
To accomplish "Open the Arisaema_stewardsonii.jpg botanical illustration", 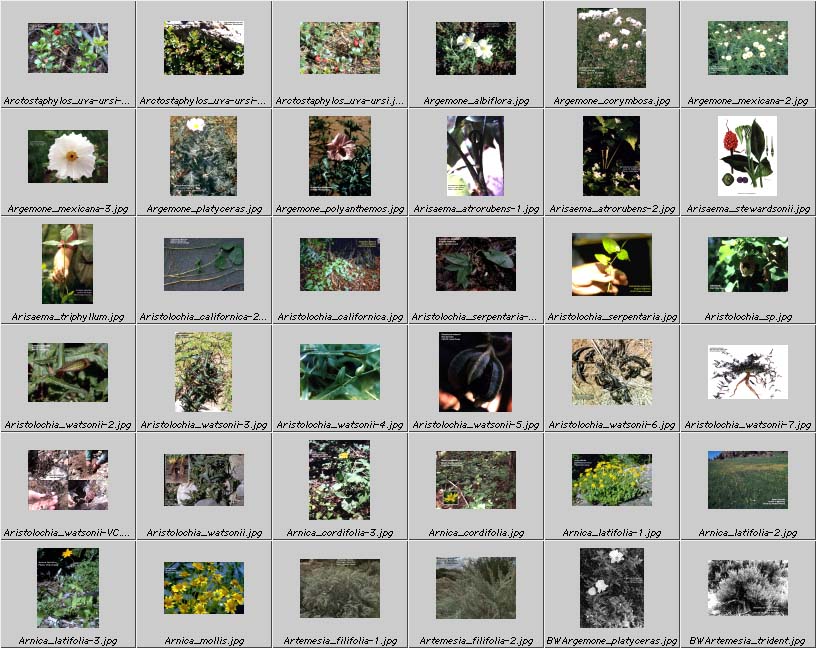I will (x=747, y=156).
